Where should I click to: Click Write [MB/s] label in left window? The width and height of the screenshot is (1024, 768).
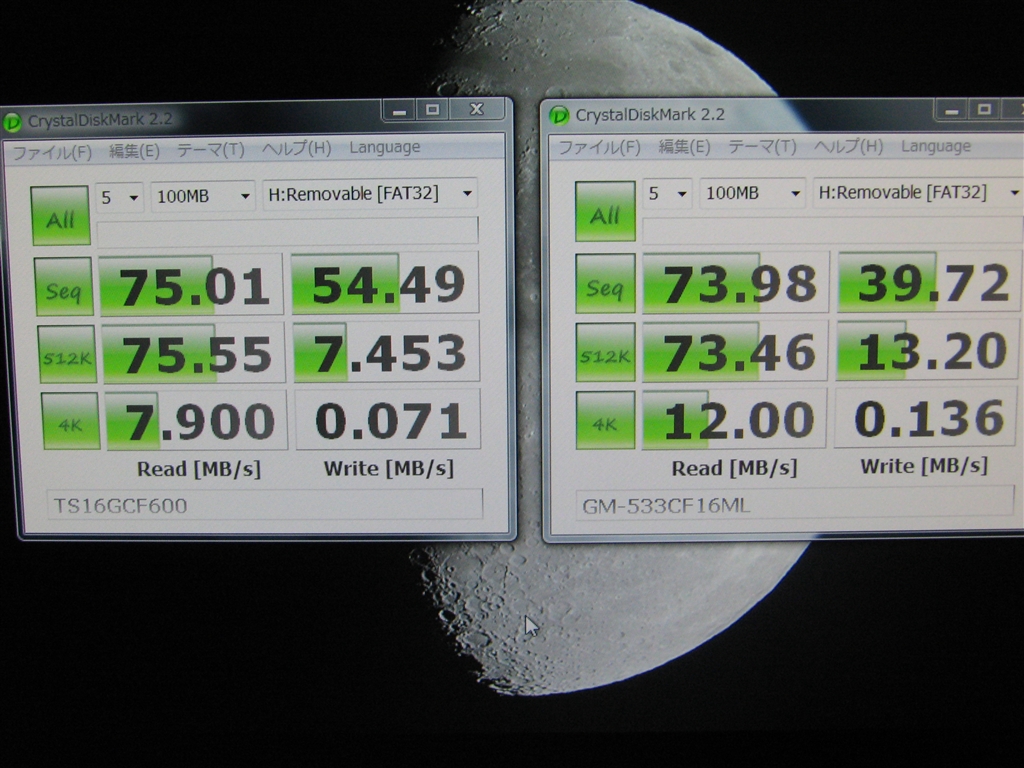click(389, 468)
